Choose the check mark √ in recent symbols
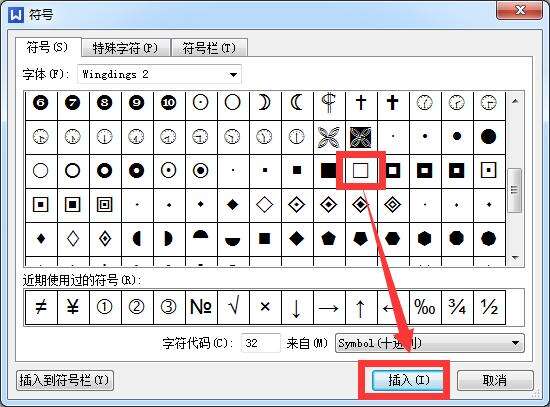Image resolution: width=550 pixels, height=407 pixels. (x=233, y=307)
